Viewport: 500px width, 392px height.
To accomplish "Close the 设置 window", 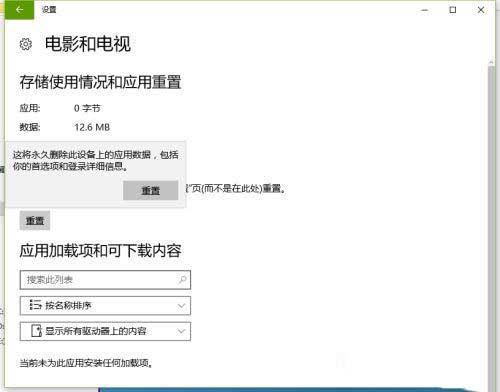I will coord(481,10).
